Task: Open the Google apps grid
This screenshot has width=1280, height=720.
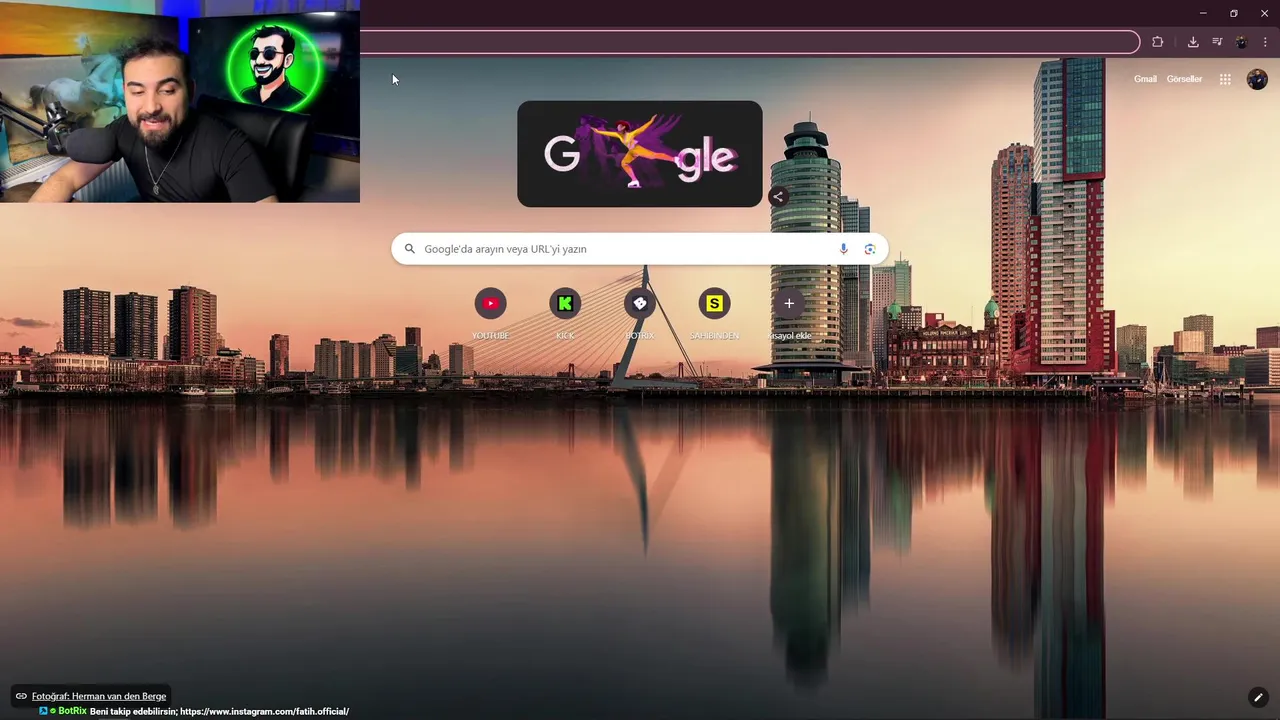Action: point(1225,79)
